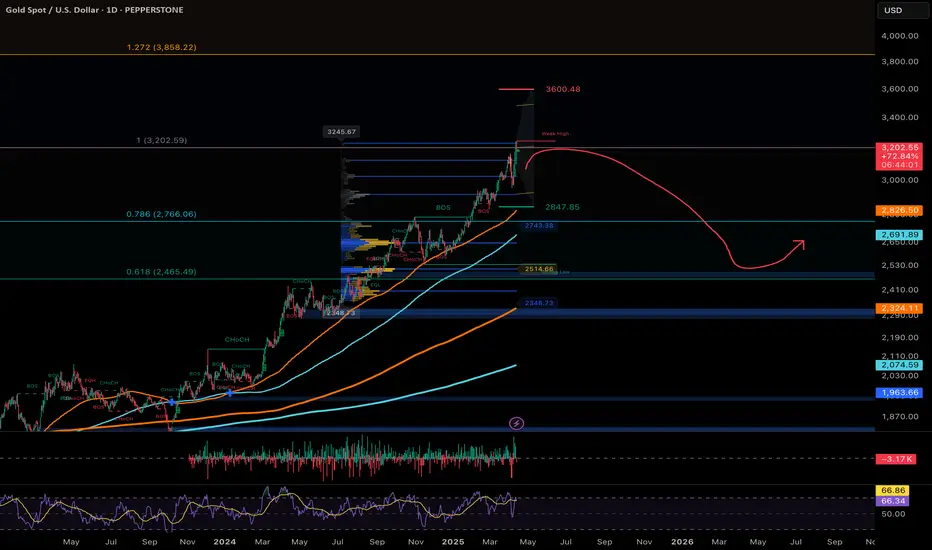The height and width of the screenshot is (550, 932).
Task: Select the cyan 2,691.89 axis price tag
Action: 899,235
